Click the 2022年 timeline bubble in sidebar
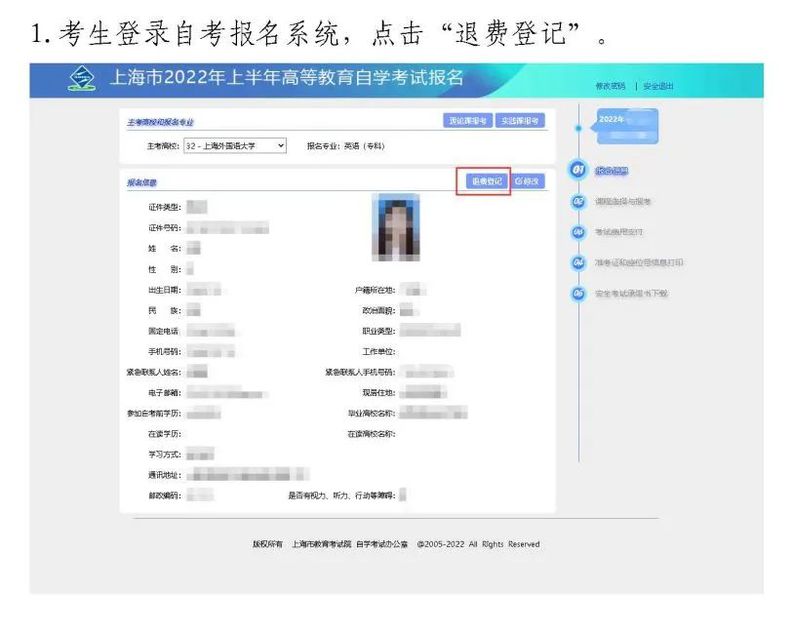Viewport: 799px width, 634px height. pos(626,124)
